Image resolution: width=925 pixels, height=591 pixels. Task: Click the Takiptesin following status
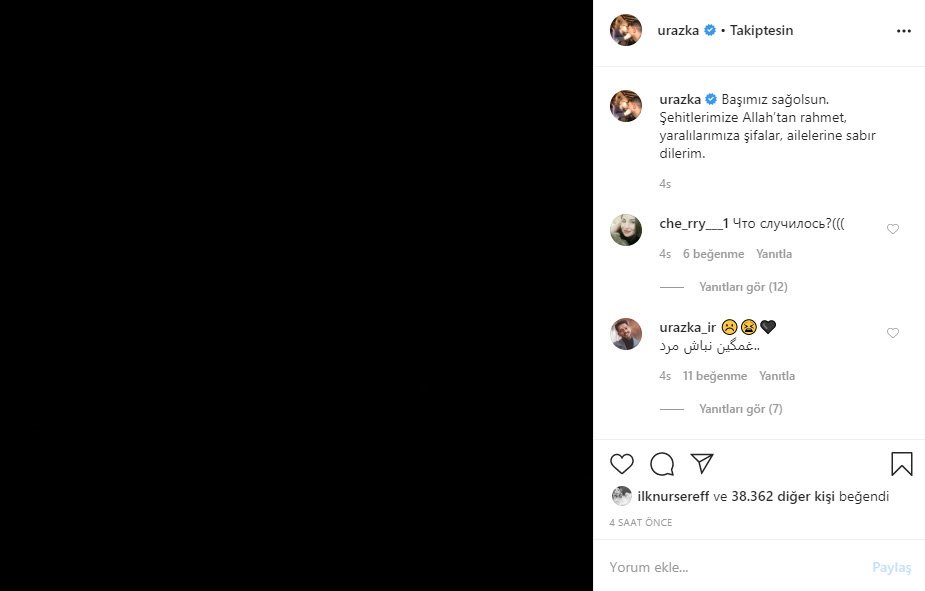(761, 30)
